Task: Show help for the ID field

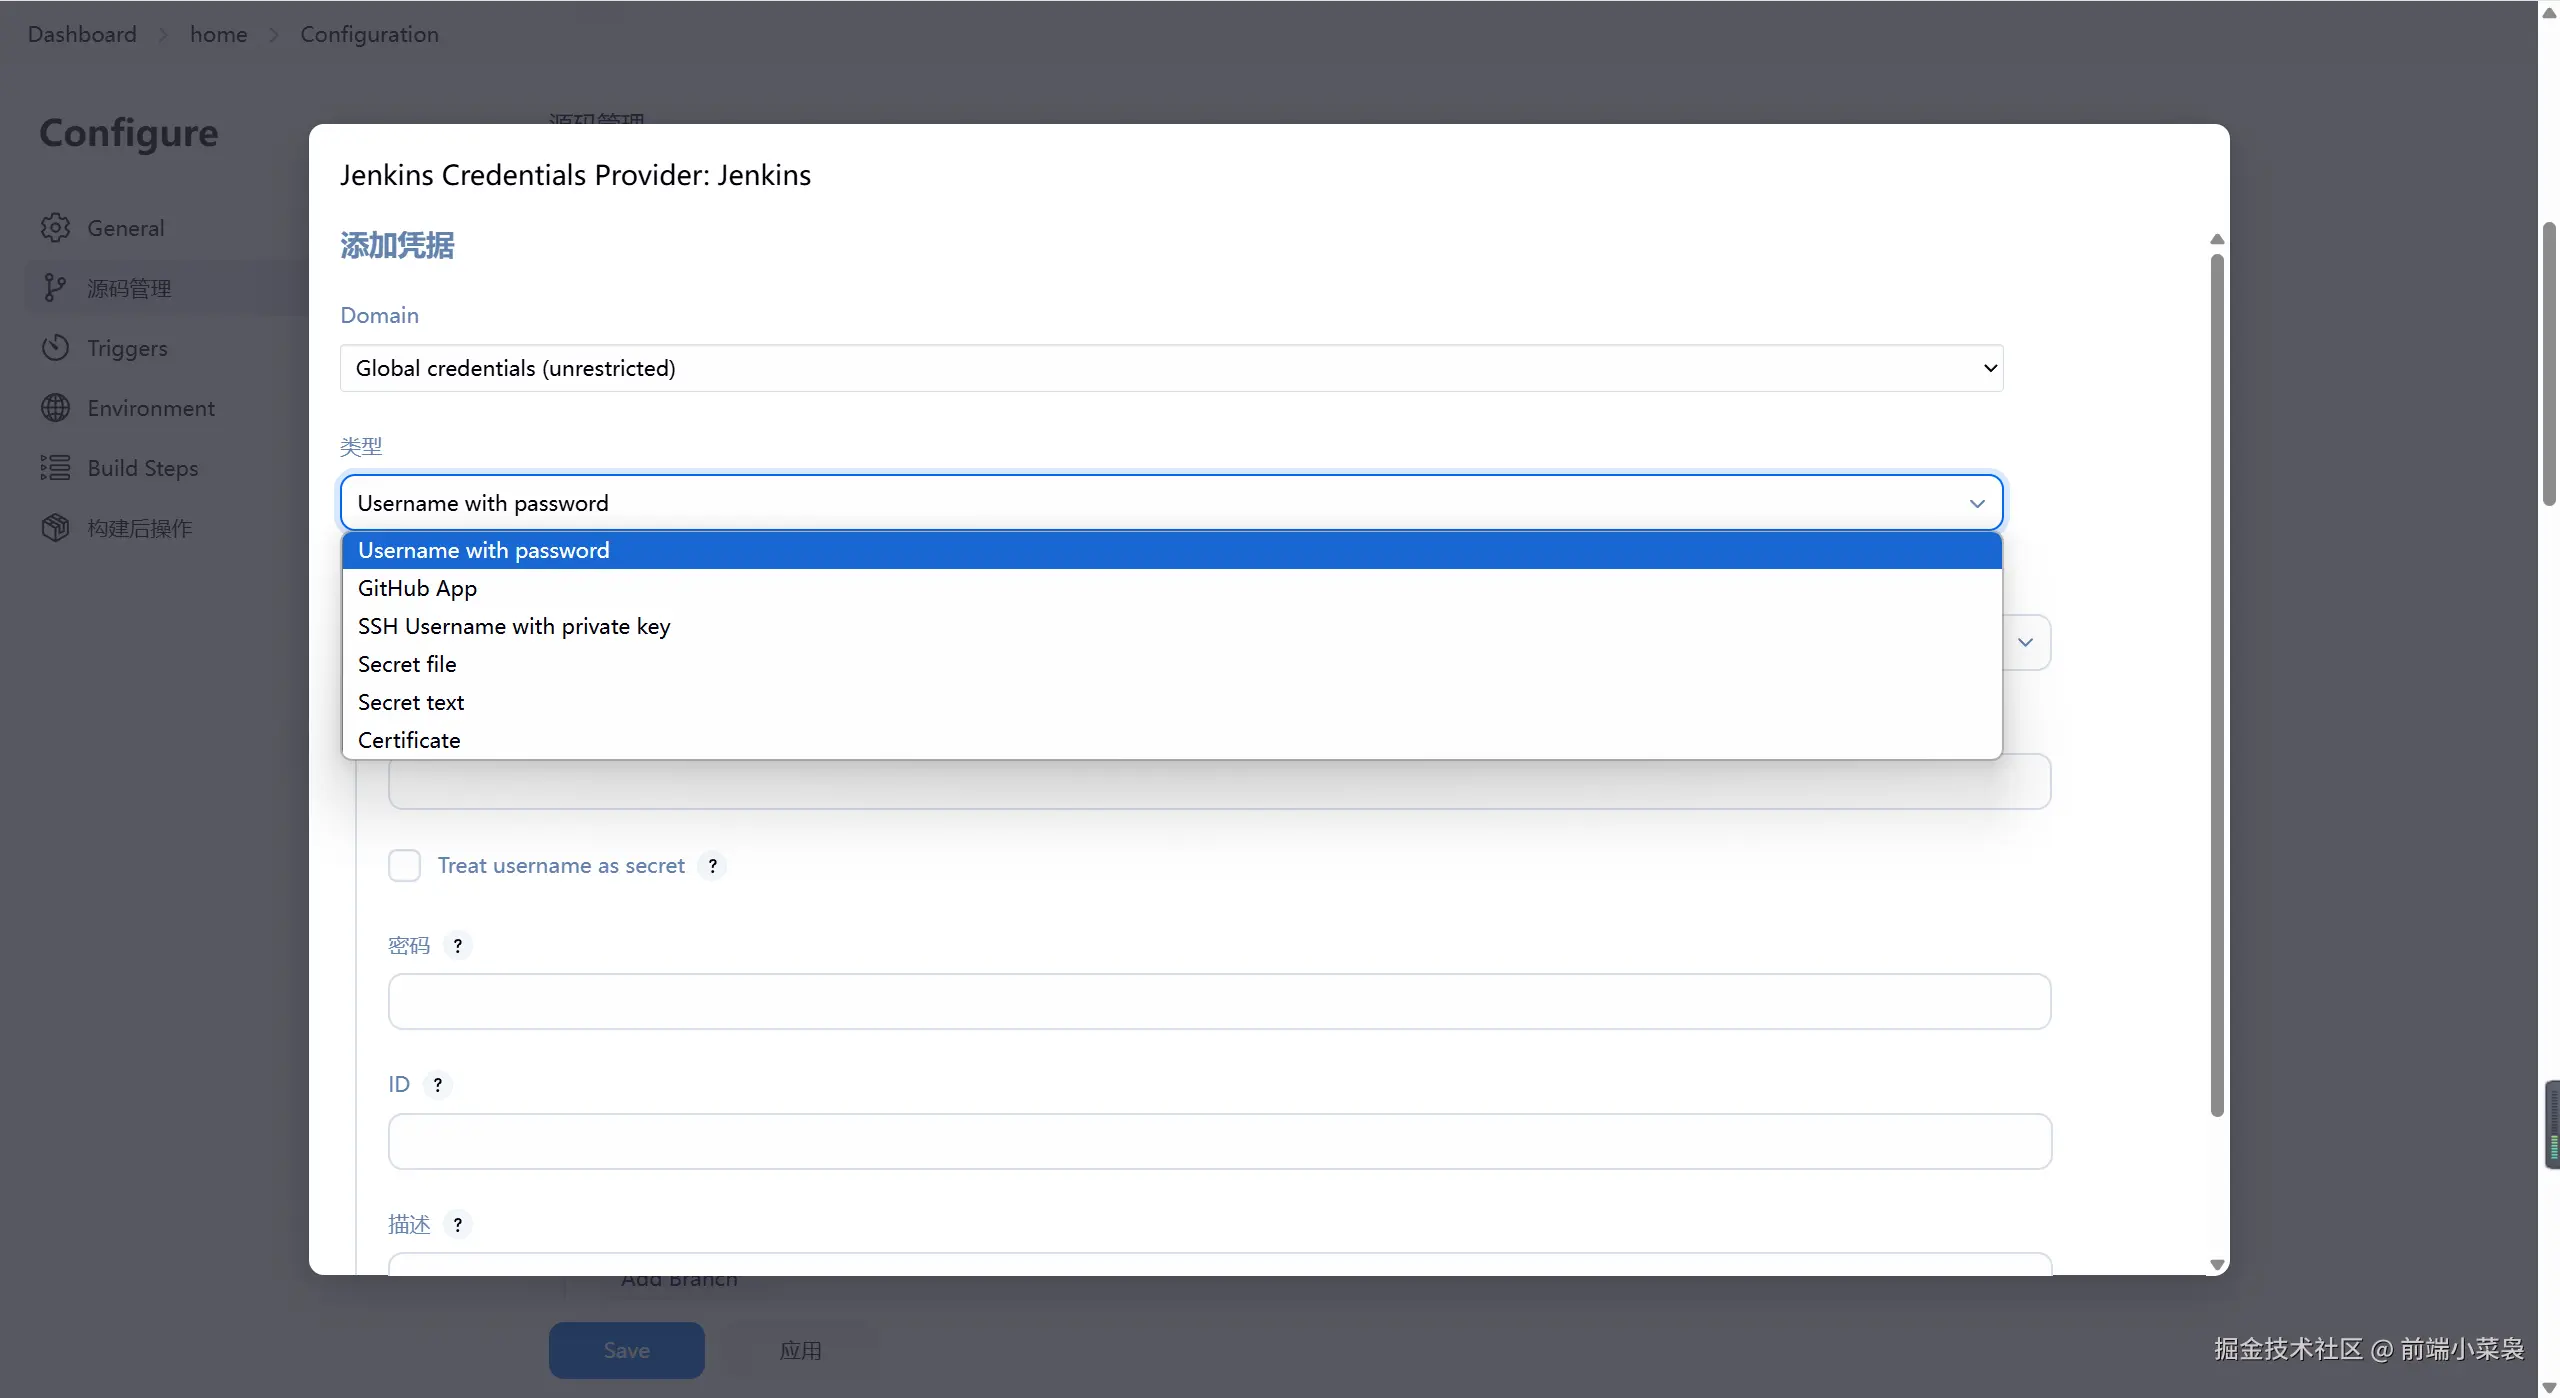Action: [x=437, y=1085]
